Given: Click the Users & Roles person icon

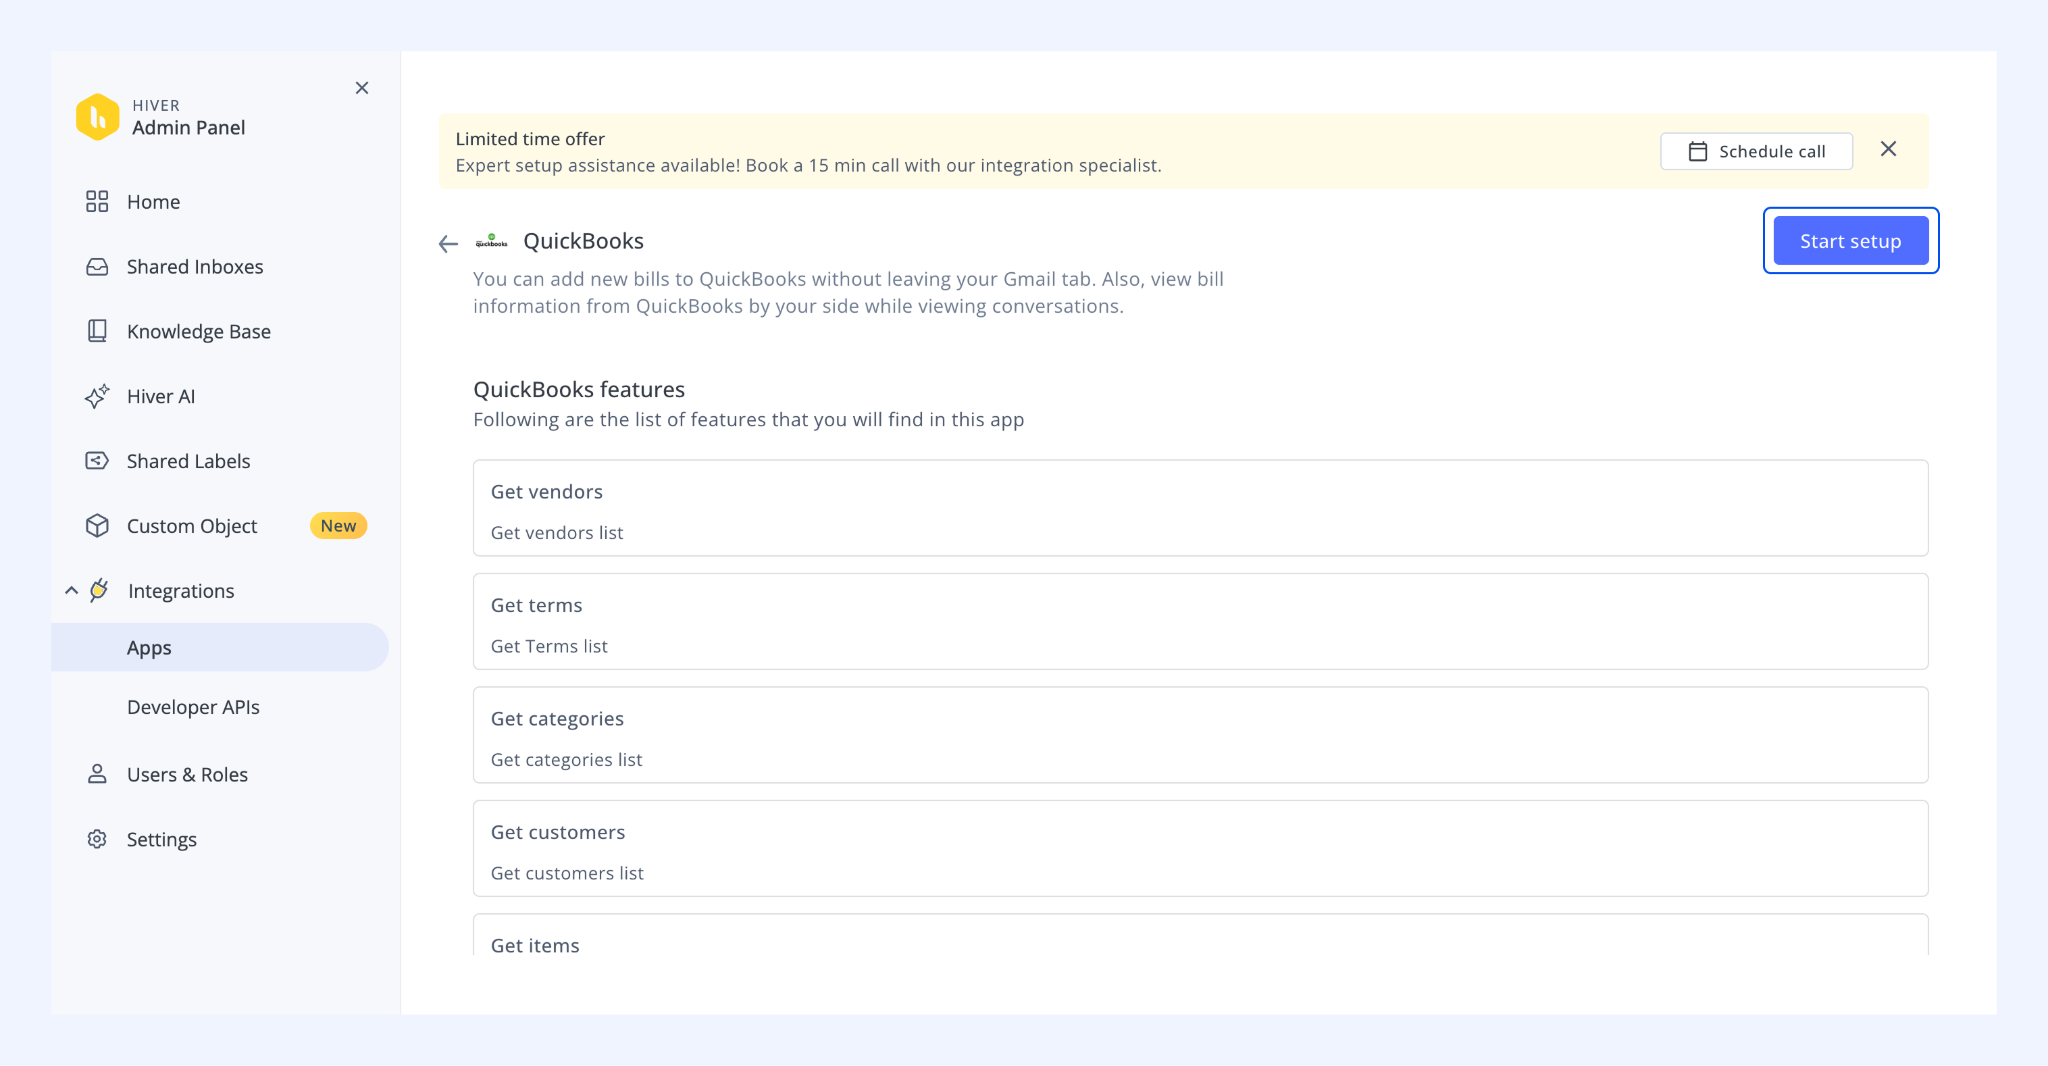Looking at the screenshot, I should [97, 774].
